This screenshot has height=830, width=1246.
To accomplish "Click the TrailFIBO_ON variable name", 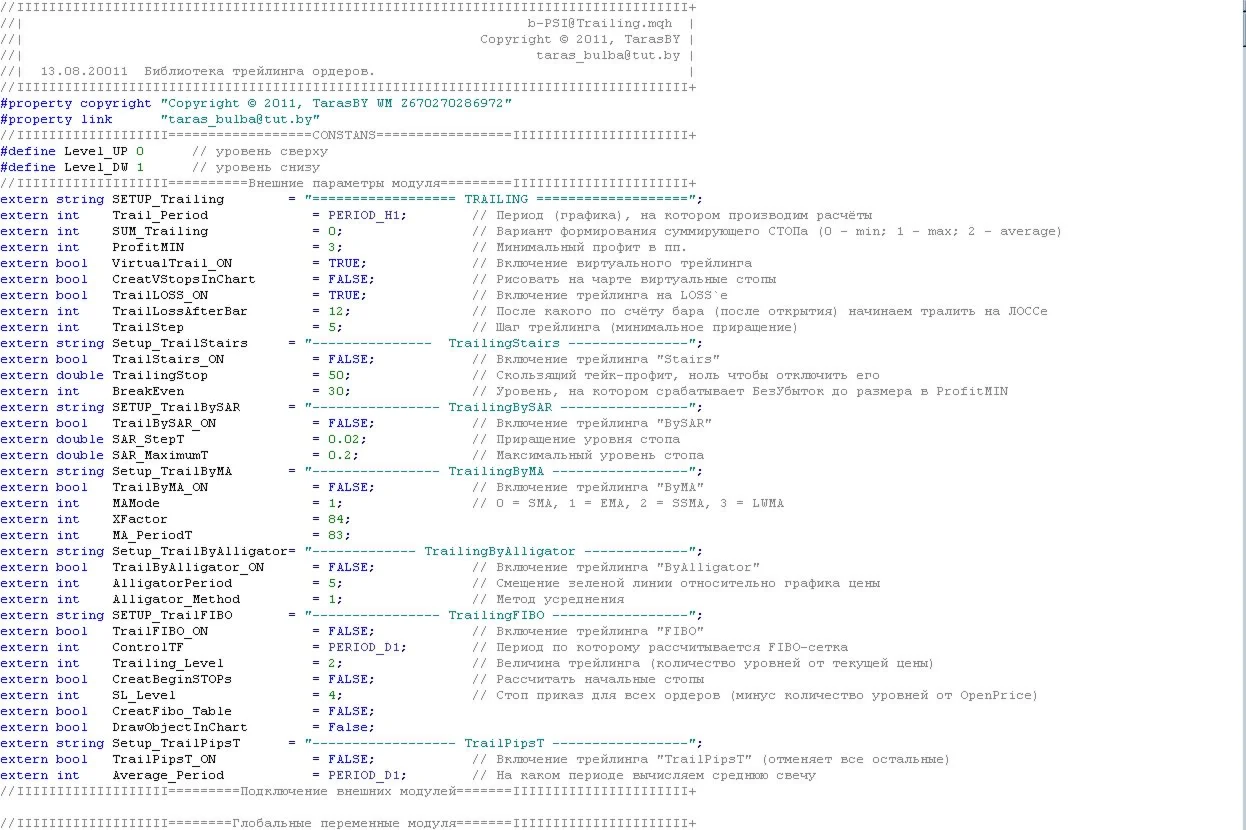I will [160, 631].
